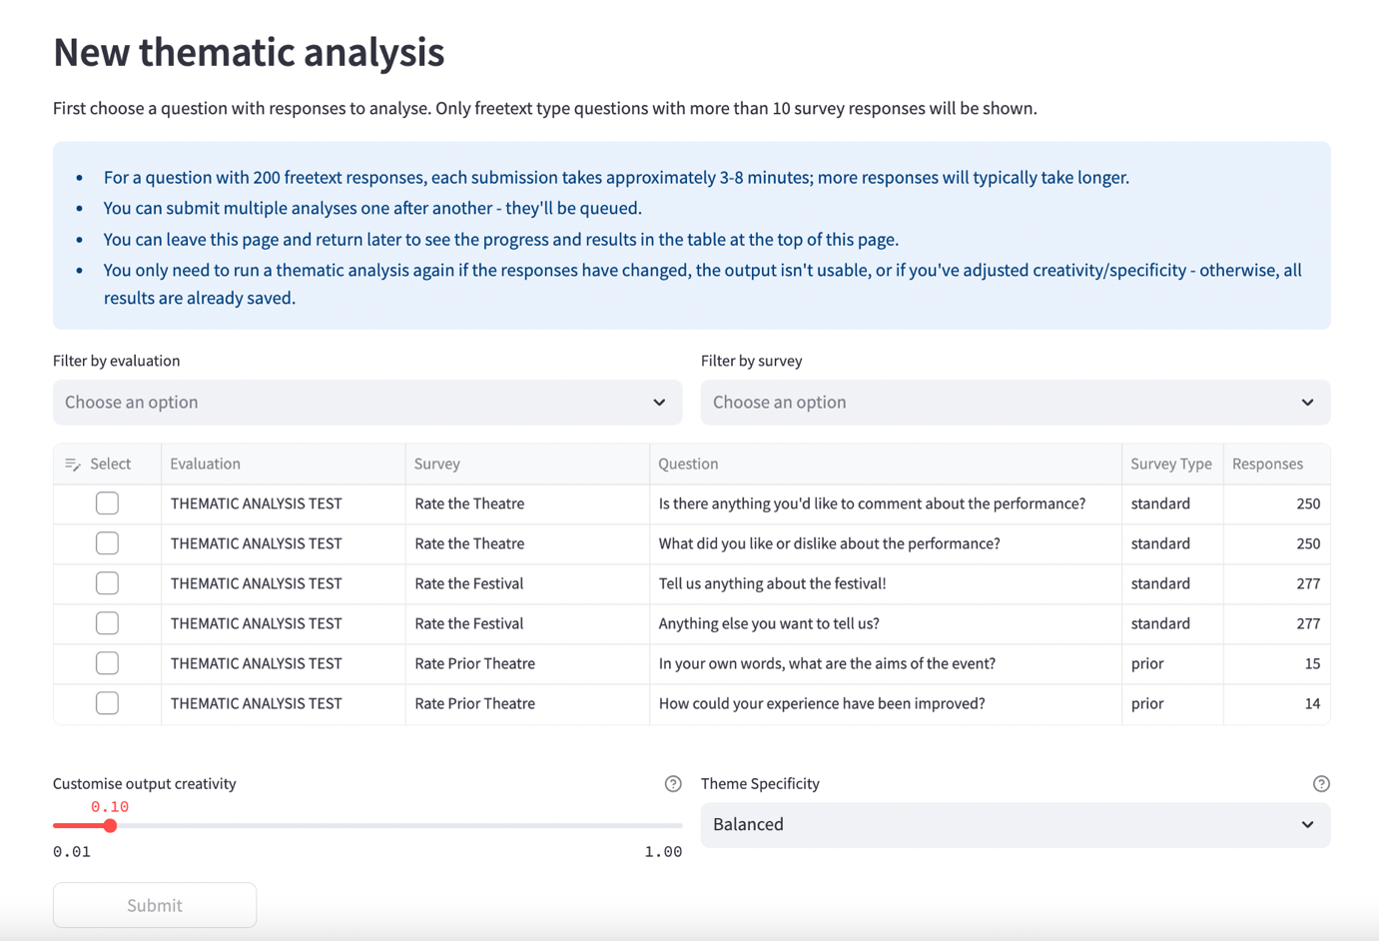
Task: Check the 'aims of the event' question row
Action: (107, 663)
